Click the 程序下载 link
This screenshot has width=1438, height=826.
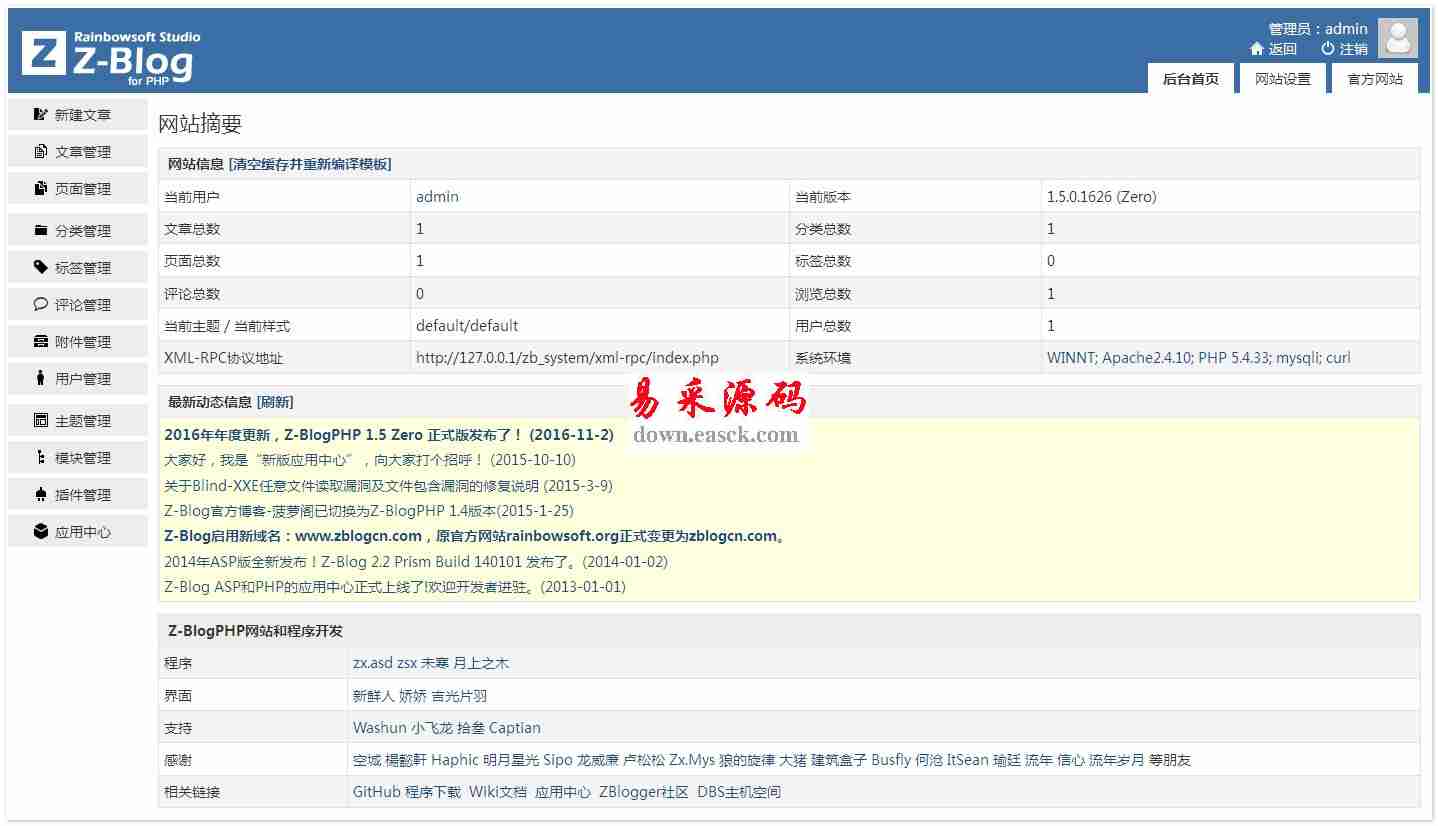433,792
